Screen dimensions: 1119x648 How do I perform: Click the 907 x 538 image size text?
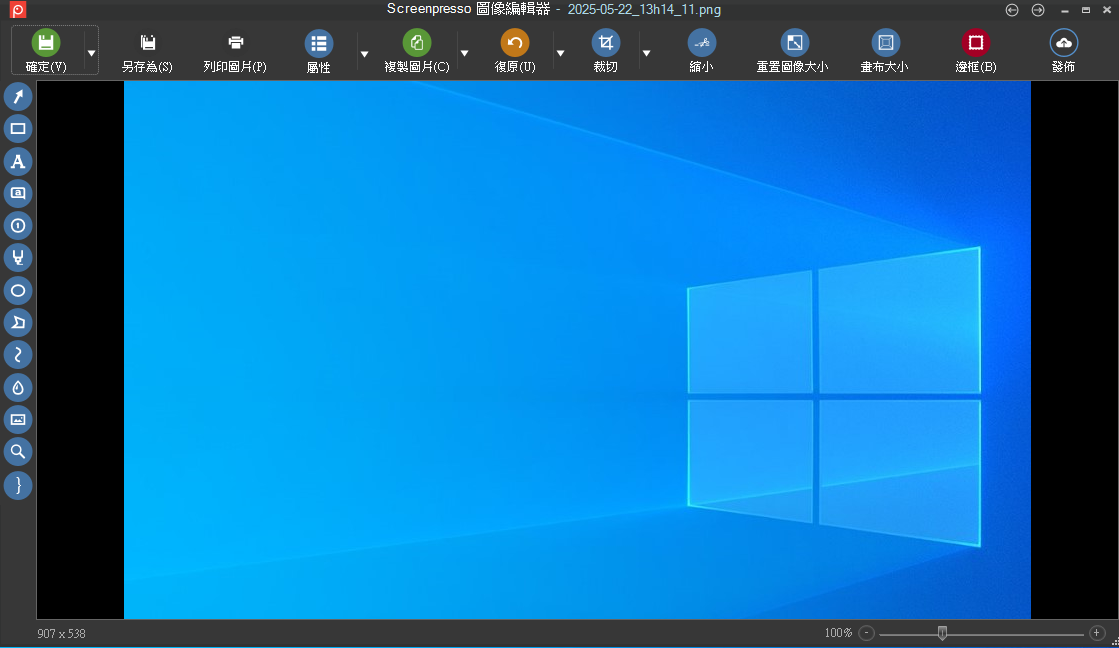click(61, 634)
